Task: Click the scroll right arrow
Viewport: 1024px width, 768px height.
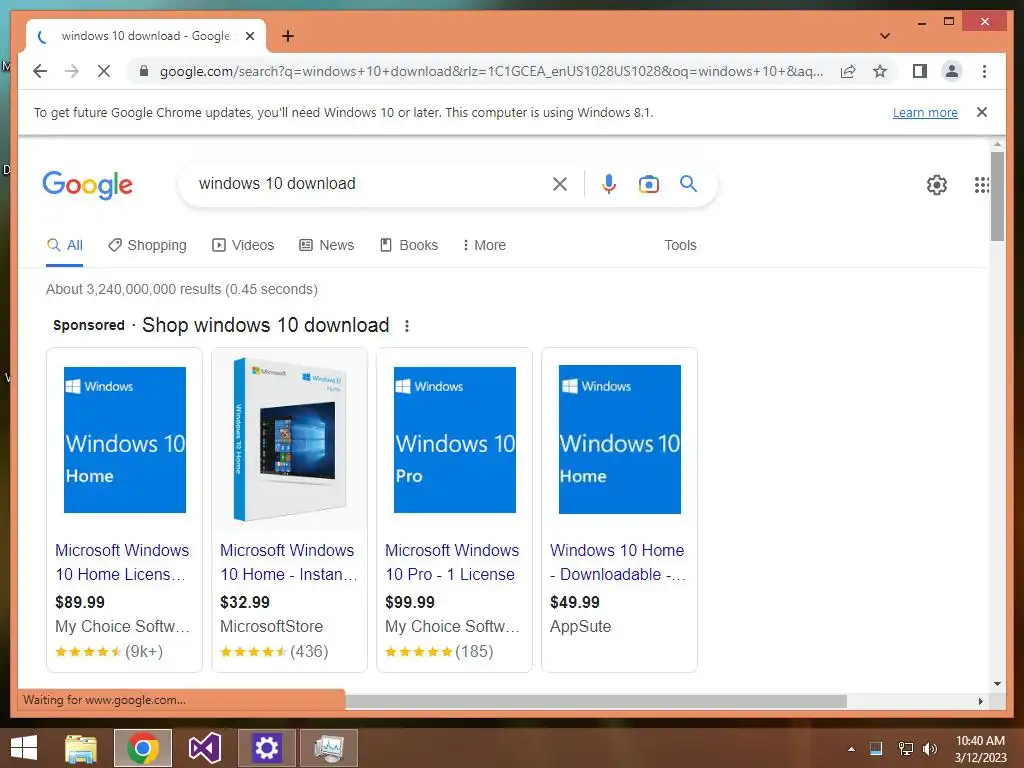Action: (x=980, y=701)
